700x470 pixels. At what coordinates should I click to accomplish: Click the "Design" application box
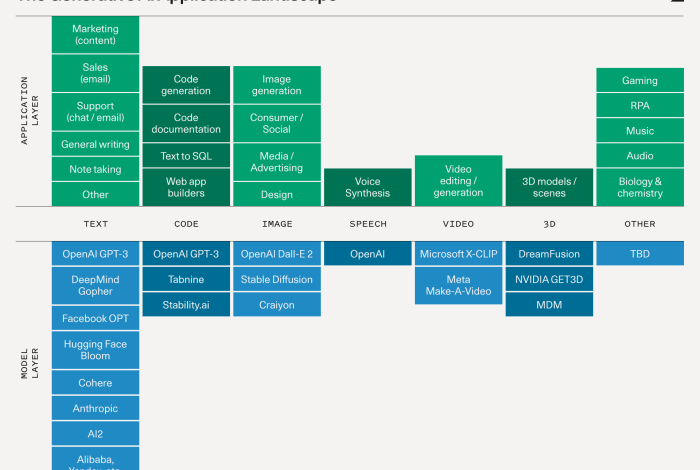[277, 194]
